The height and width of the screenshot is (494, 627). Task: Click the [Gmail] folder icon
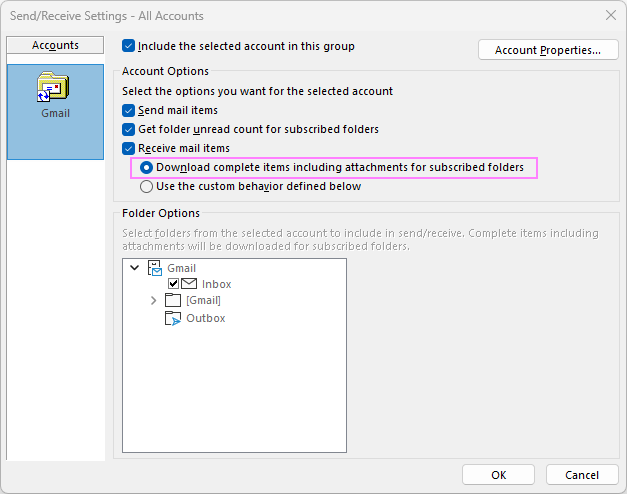click(x=173, y=300)
